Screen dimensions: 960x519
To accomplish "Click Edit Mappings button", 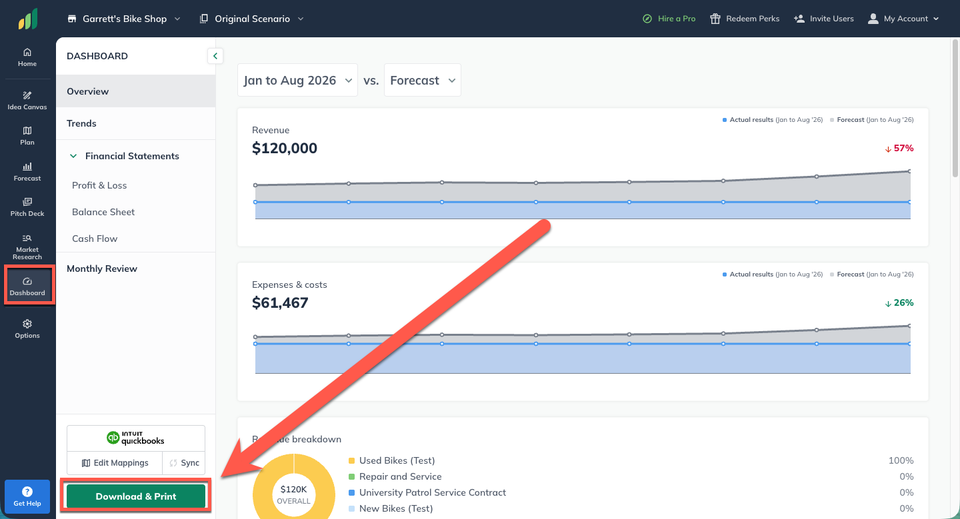I will pos(114,463).
